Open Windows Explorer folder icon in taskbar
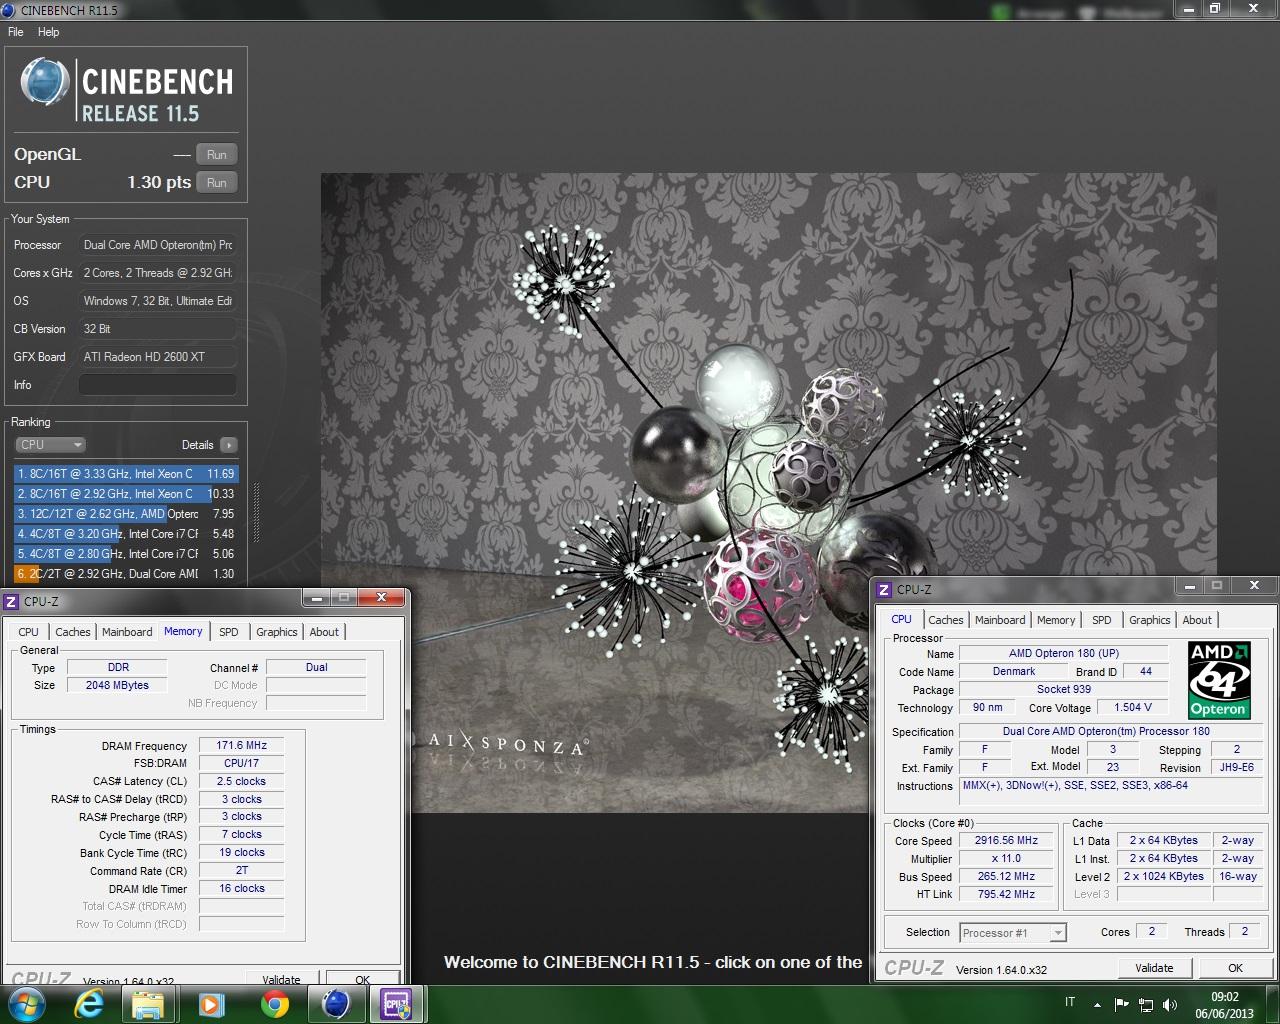 click(148, 1005)
